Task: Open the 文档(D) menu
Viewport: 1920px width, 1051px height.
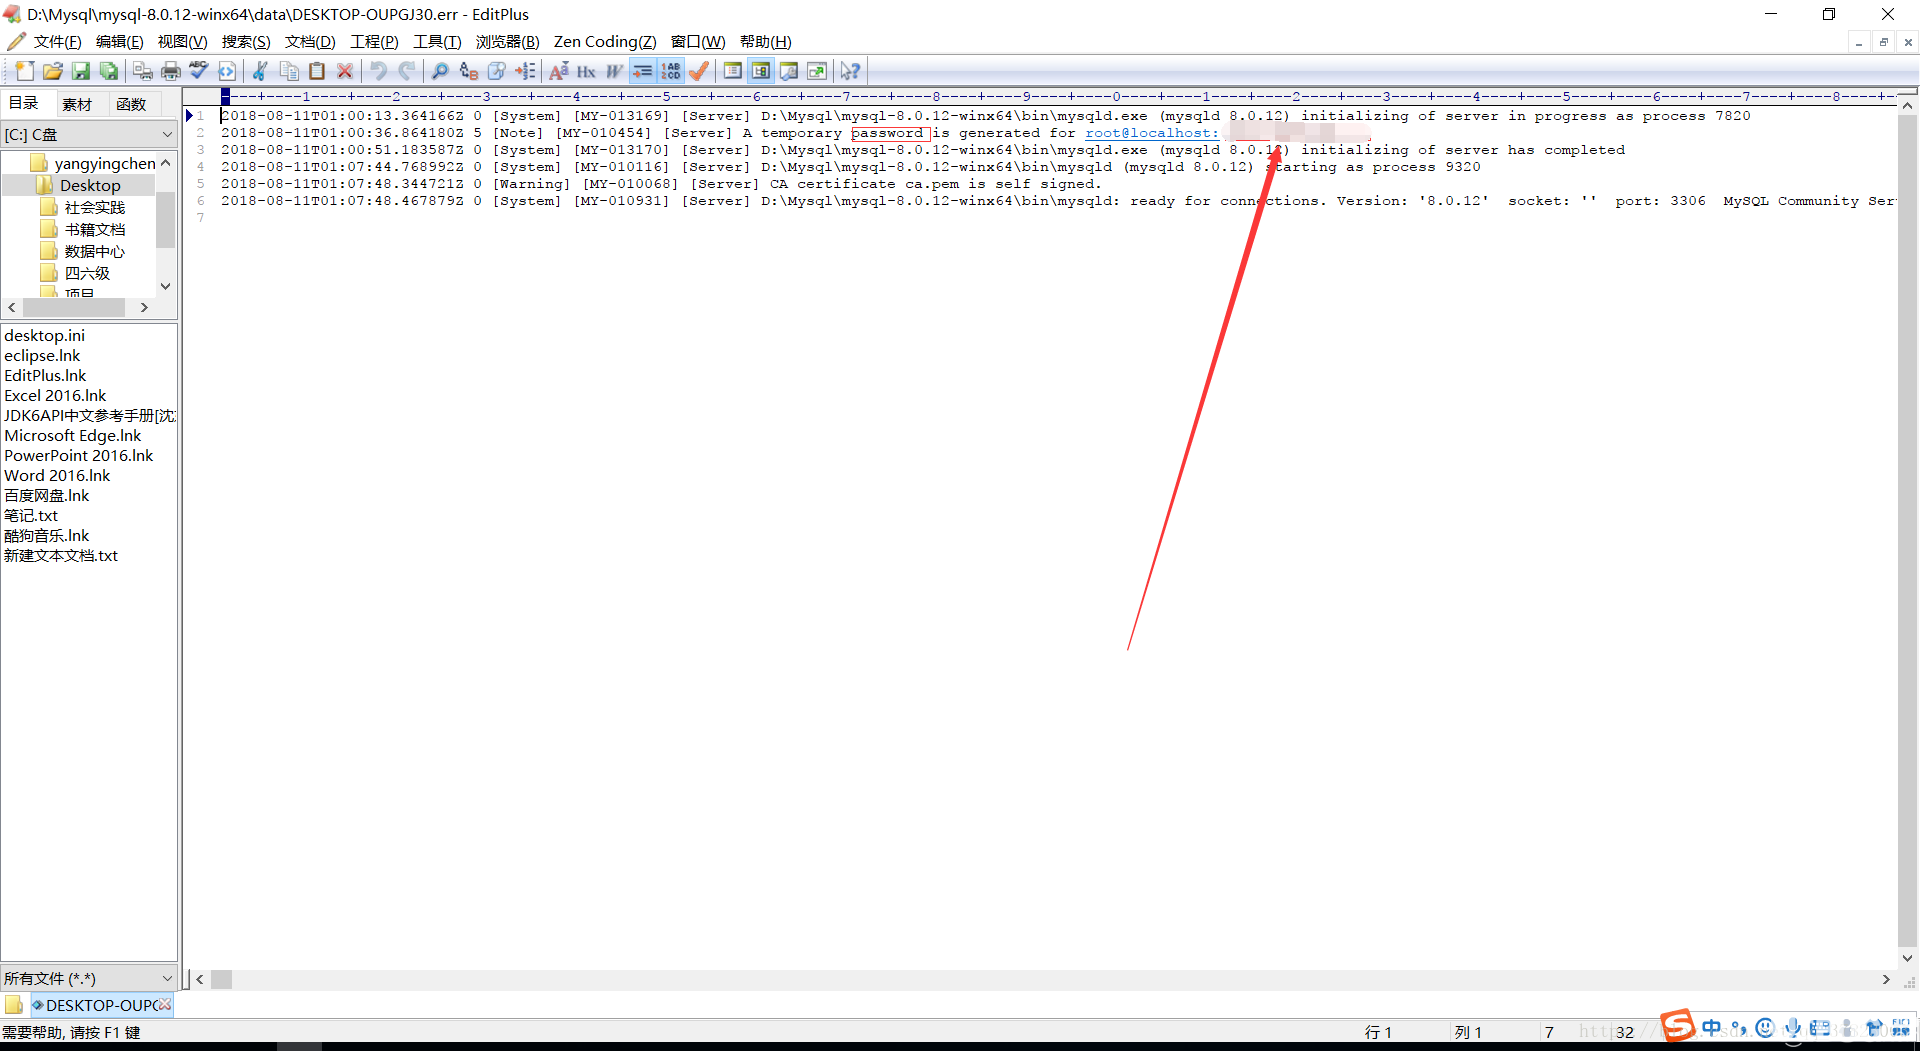Action: point(310,41)
